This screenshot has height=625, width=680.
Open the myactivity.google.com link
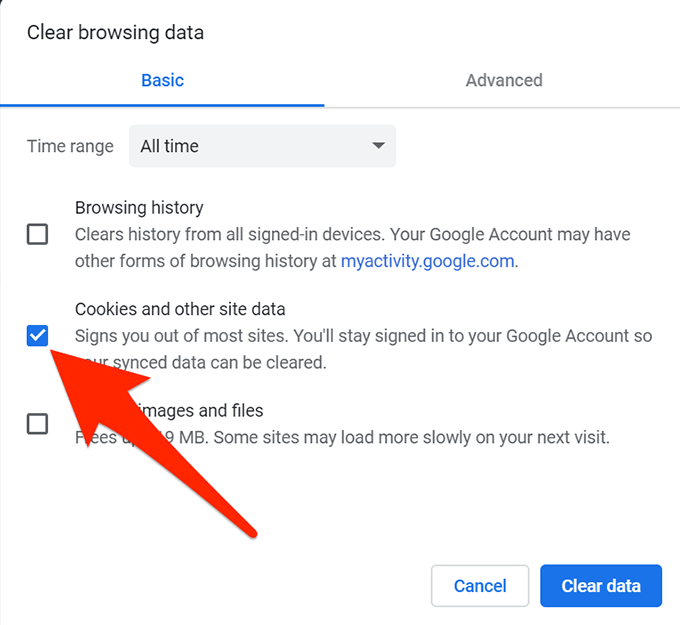(x=427, y=262)
